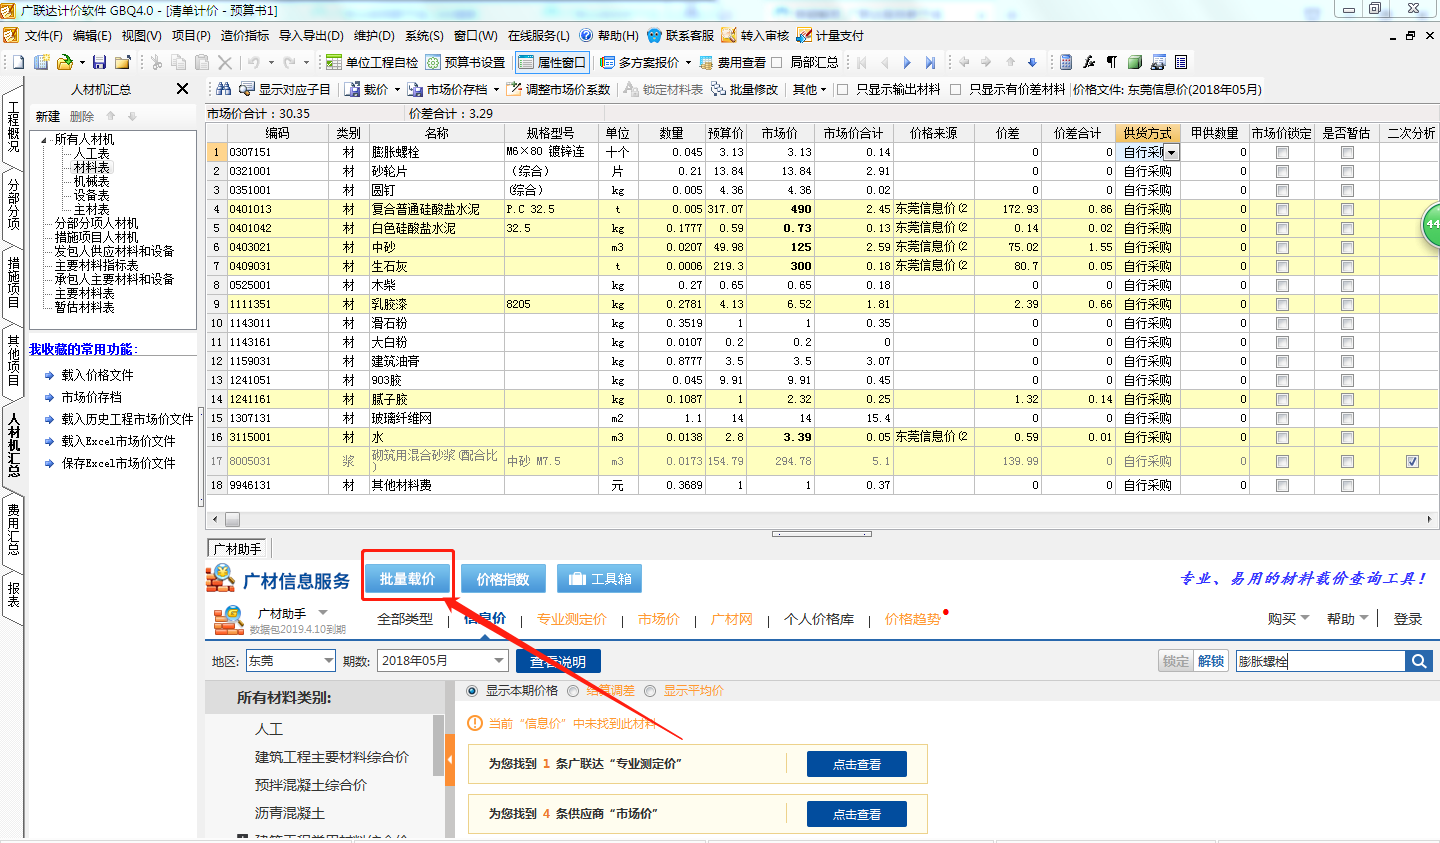Open 地区 东莞 region dropdown
This screenshot has width=1440, height=843.
click(x=328, y=661)
